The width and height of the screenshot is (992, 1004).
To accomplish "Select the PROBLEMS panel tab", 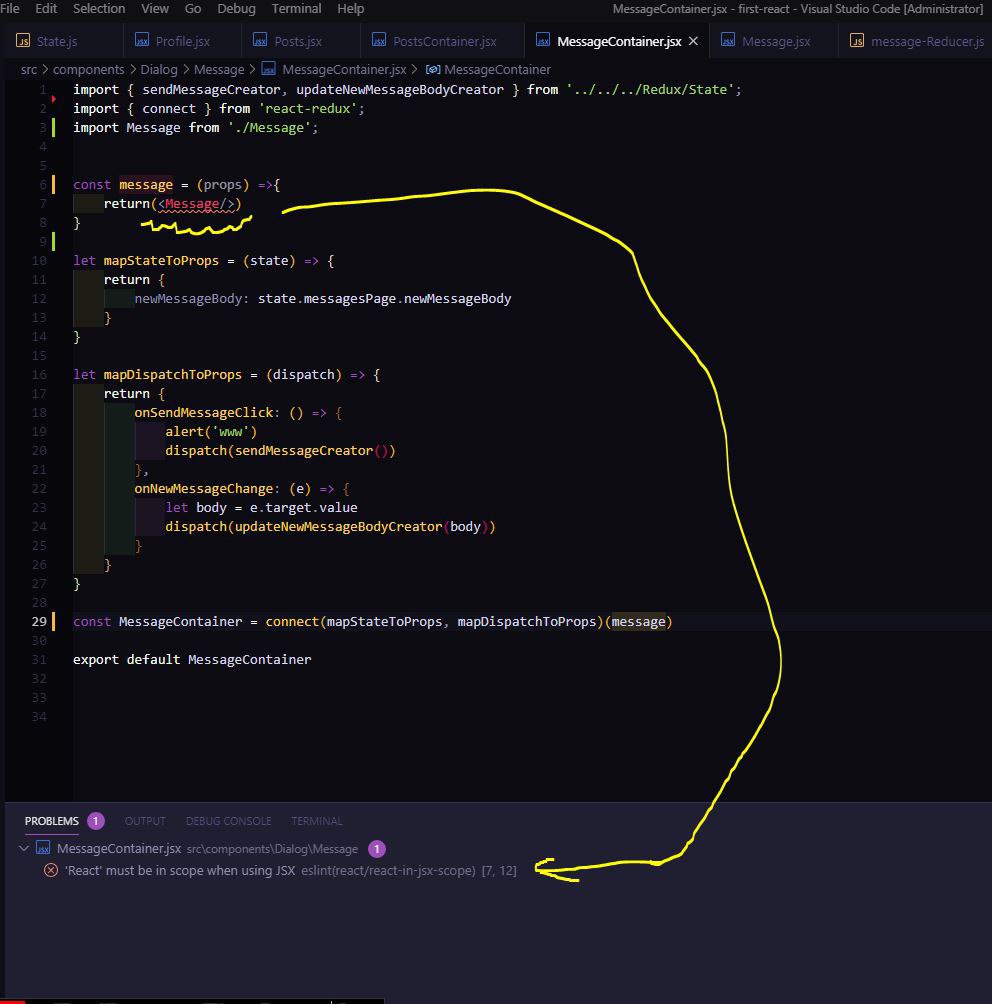I will [52, 821].
